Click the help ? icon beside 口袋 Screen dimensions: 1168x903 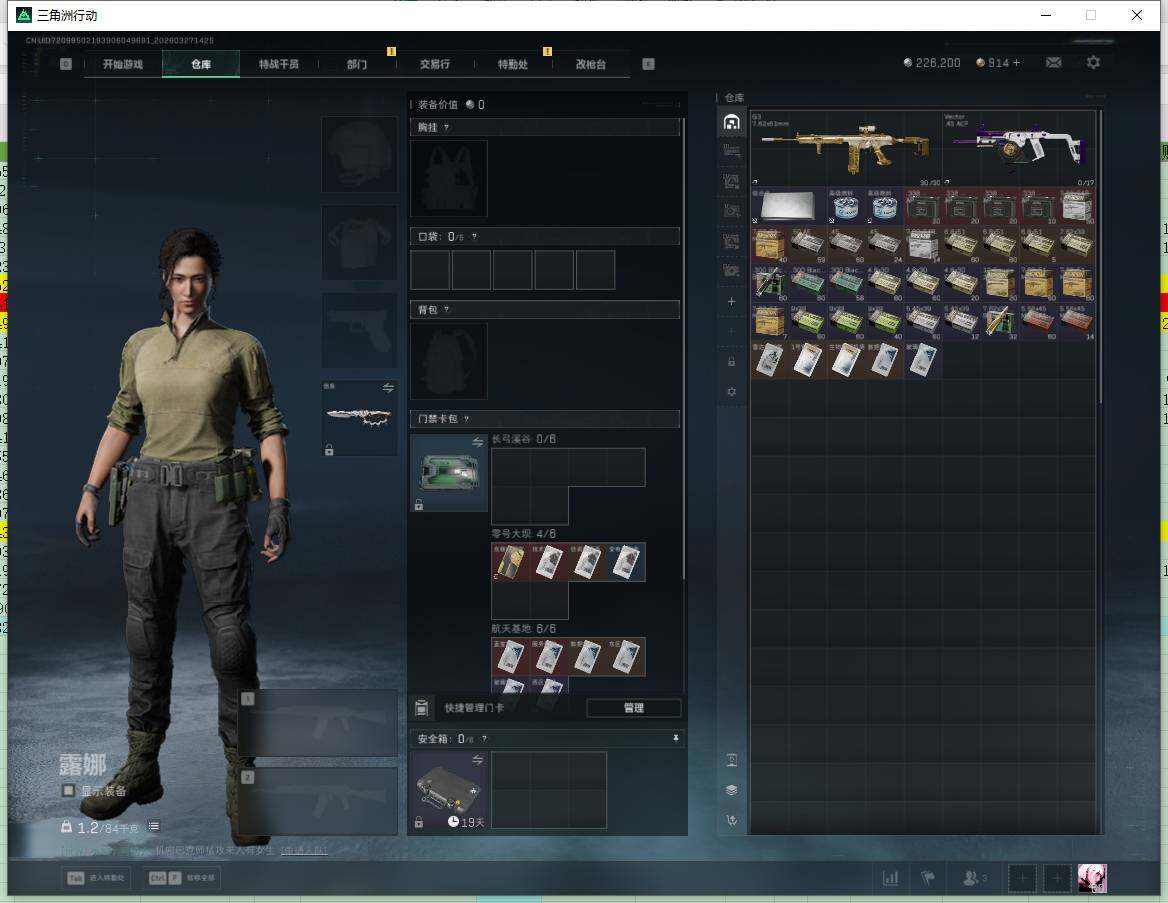[474, 237]
